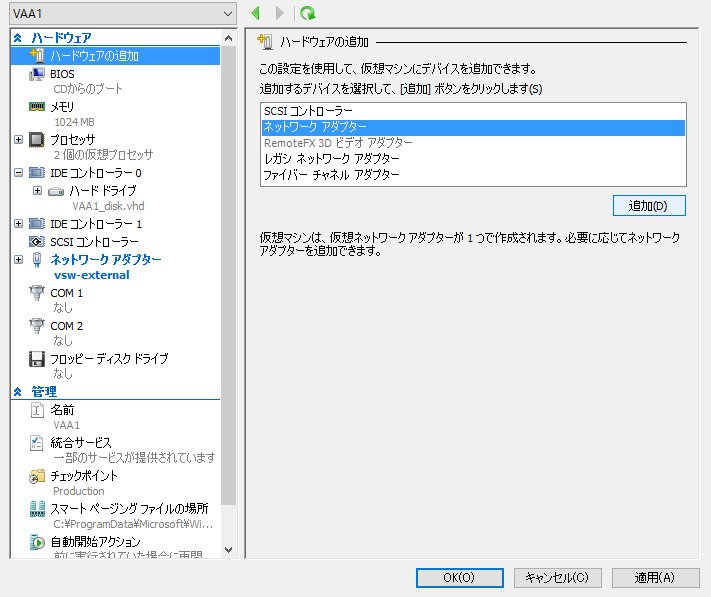The width and height of the screenshot is (711, 597).
Task: Expand the ネットワーク アダプター tree node
Action: point(19,260)
